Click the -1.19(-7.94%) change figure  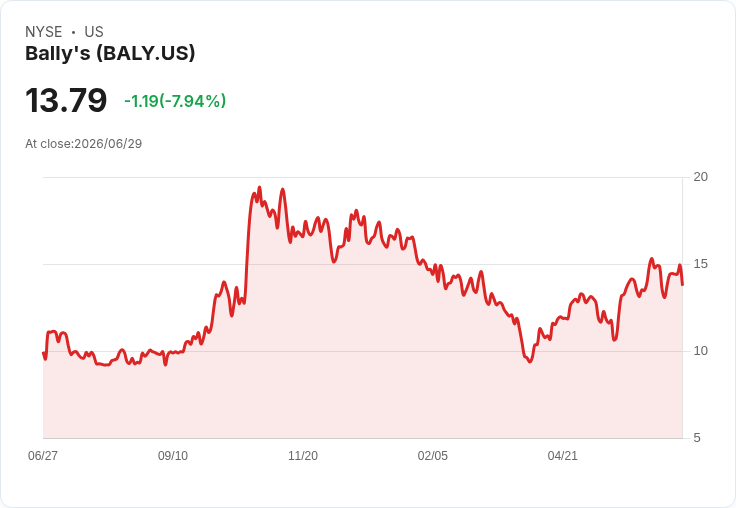(175, 101)
